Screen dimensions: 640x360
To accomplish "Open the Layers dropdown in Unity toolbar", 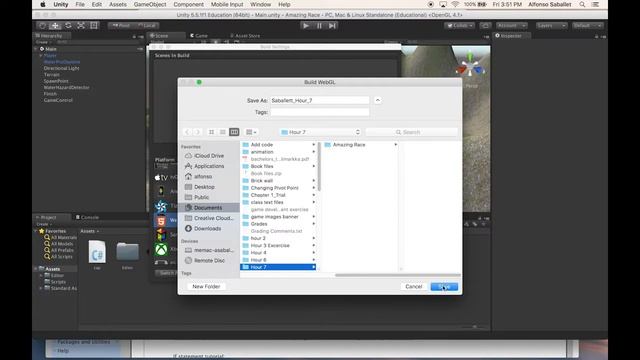I will [x=551, y=26].
